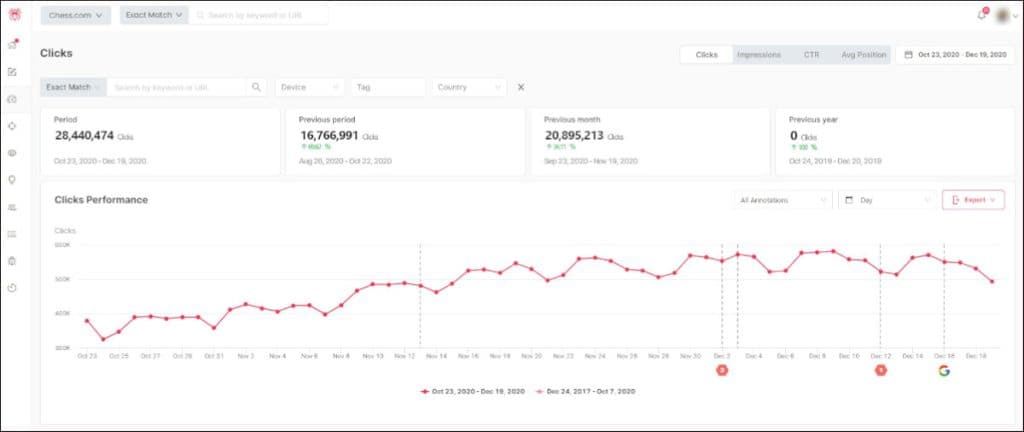Open the user avatar menu
This screenshot has width=1024, height=432.
1003,16
